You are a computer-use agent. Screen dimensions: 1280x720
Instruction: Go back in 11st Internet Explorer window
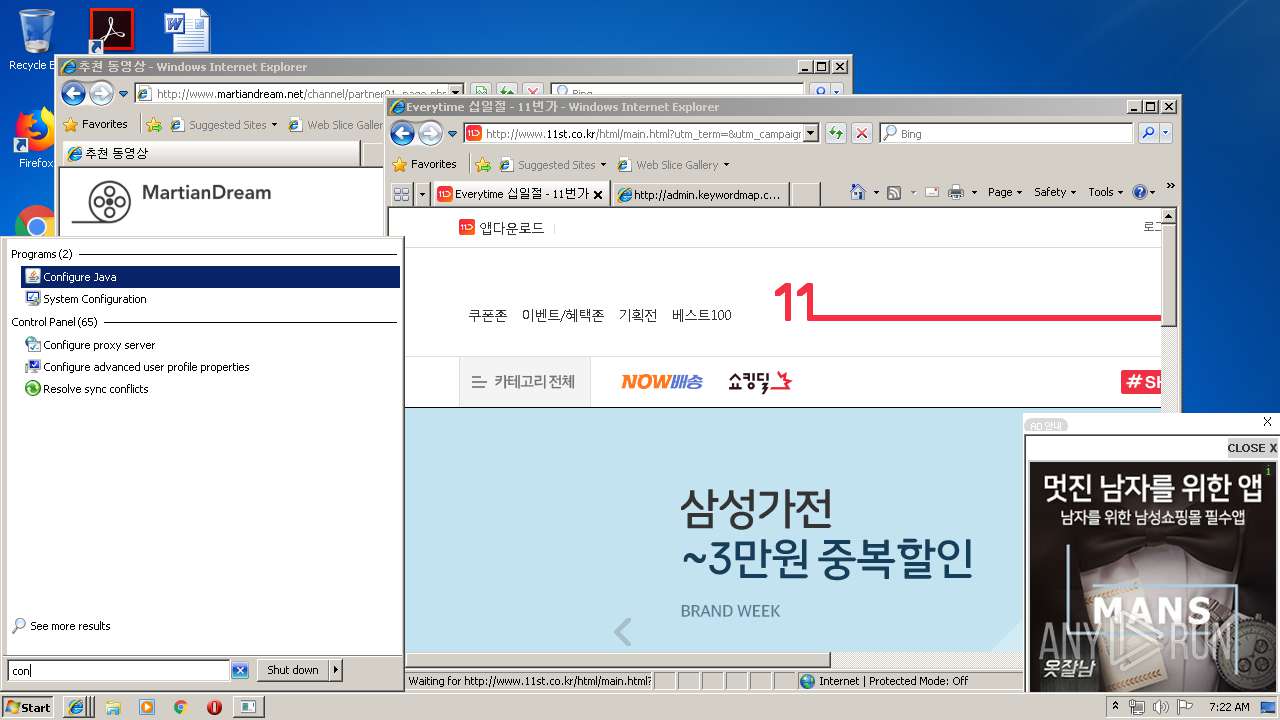(x=402, y=133)
